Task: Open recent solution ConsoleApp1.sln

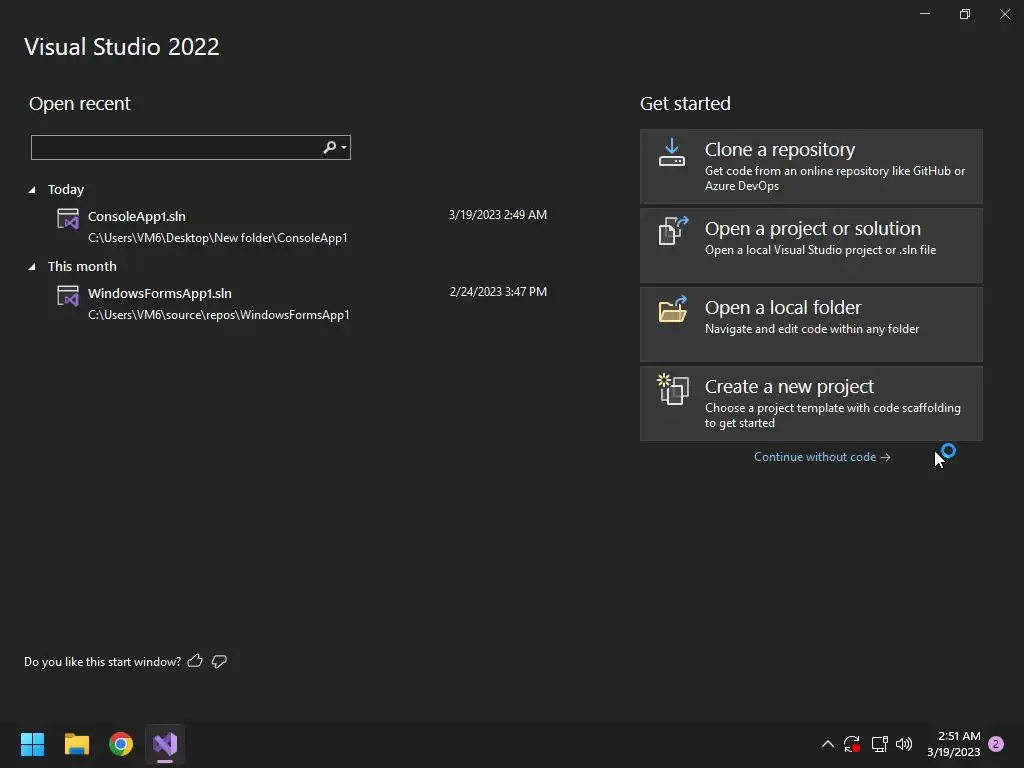Action: pyautogui.click(x=136, y=216)
